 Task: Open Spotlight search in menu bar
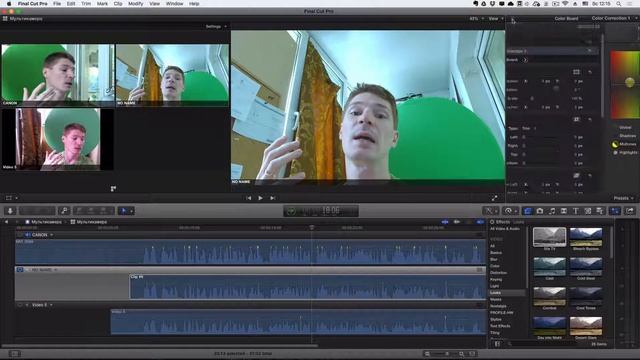pyautogui.click(x=619, y=3)
